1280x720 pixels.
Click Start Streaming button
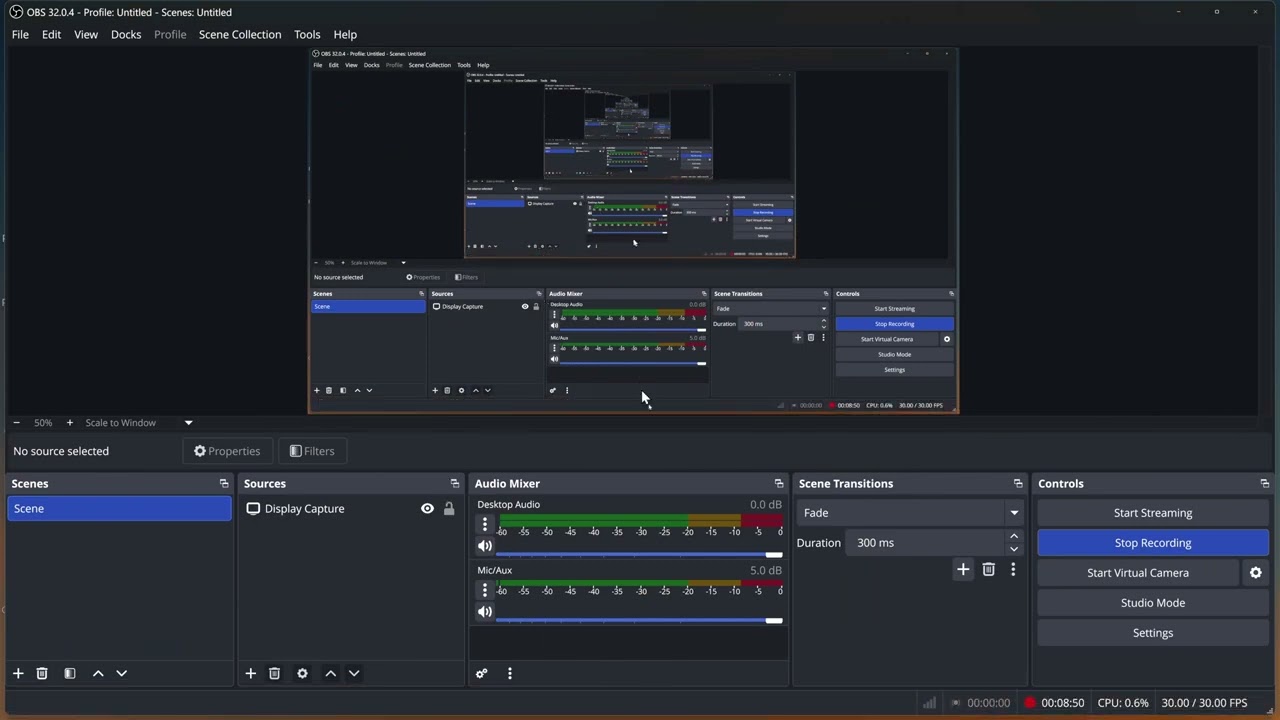[1153, 513]
